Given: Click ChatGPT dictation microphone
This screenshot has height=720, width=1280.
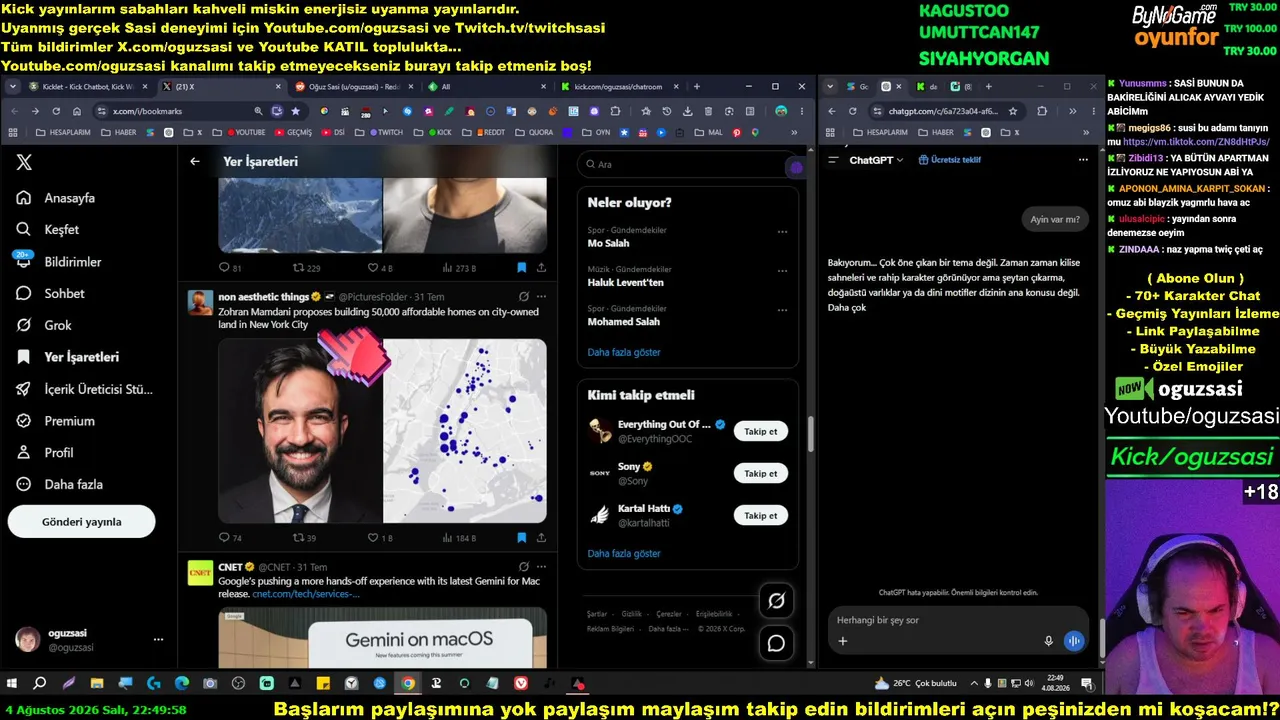Looking at the screenshot, I should [x=1048, y=641].
